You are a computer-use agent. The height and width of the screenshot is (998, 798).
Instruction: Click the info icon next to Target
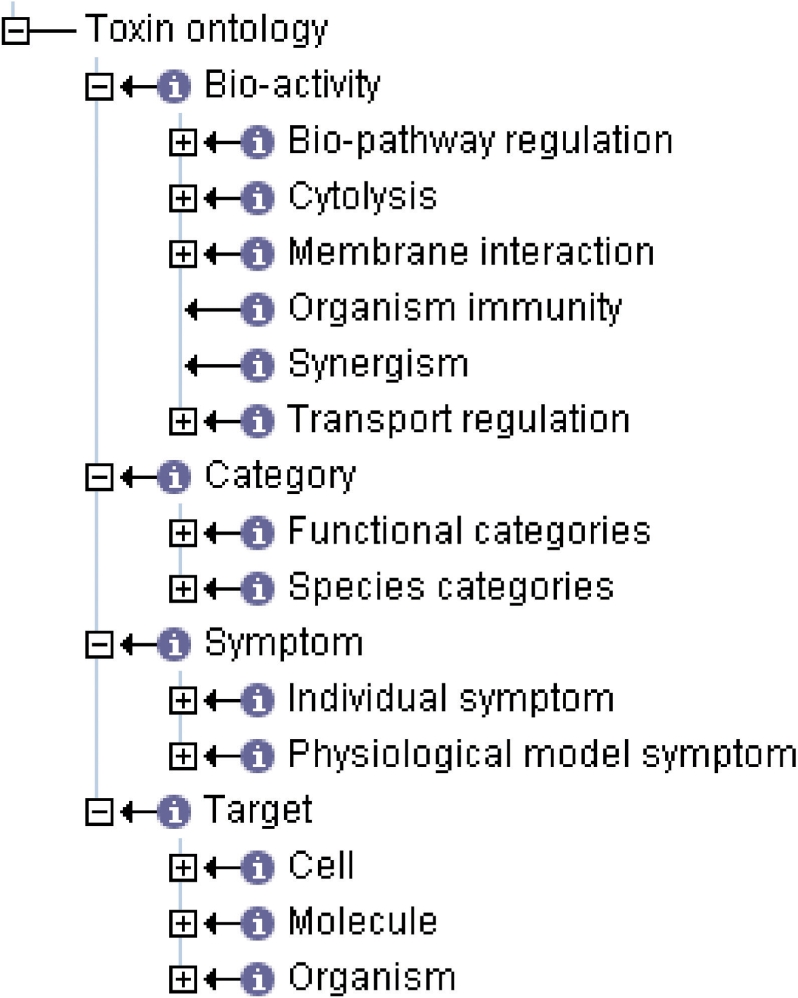(x=174, y=812)
